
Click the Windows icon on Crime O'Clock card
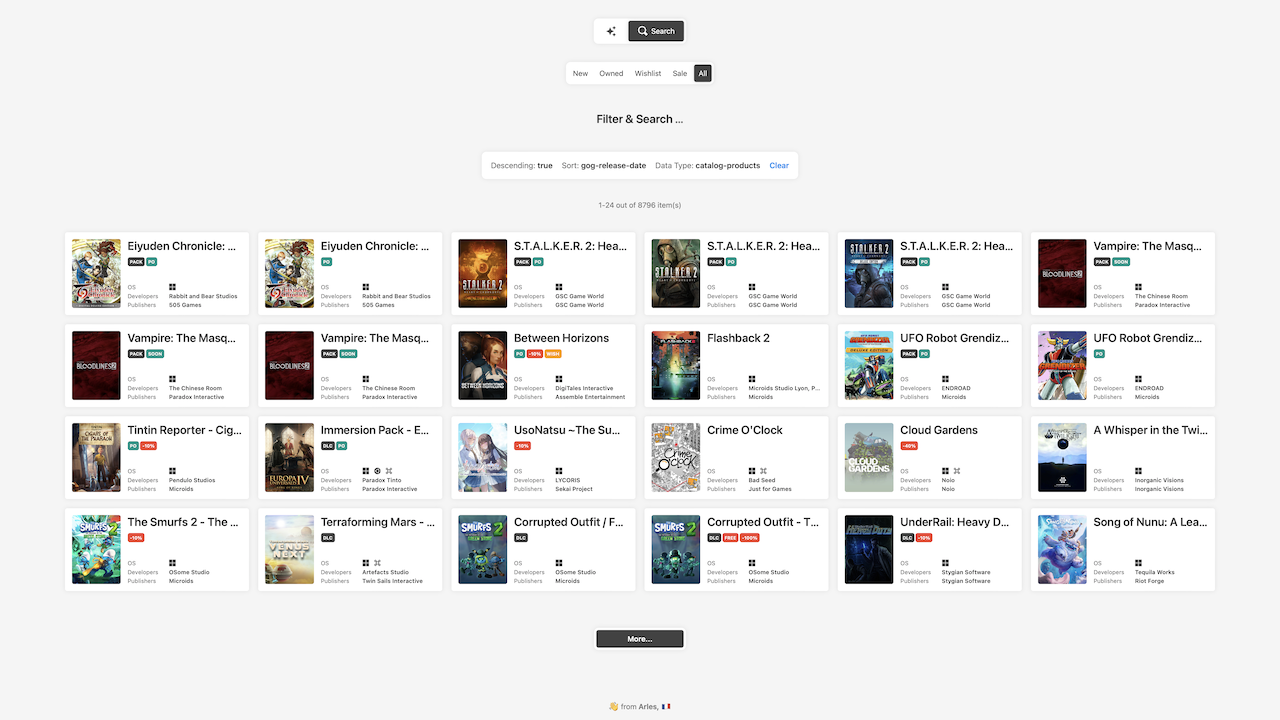coord(752,472)
